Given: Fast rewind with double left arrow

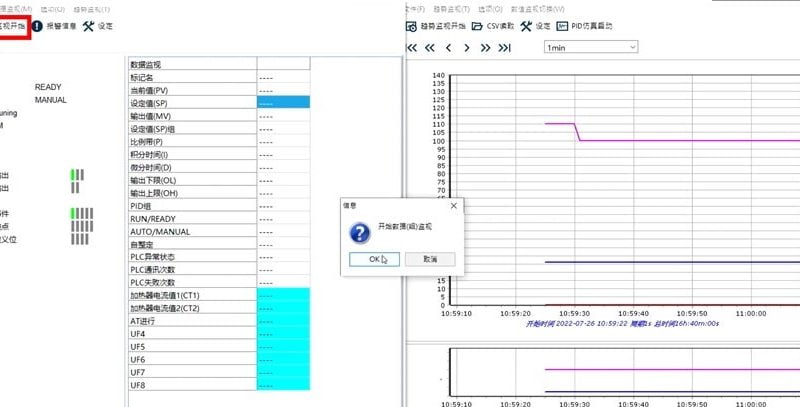Looking at the screenshot, I should coord(430,47).
